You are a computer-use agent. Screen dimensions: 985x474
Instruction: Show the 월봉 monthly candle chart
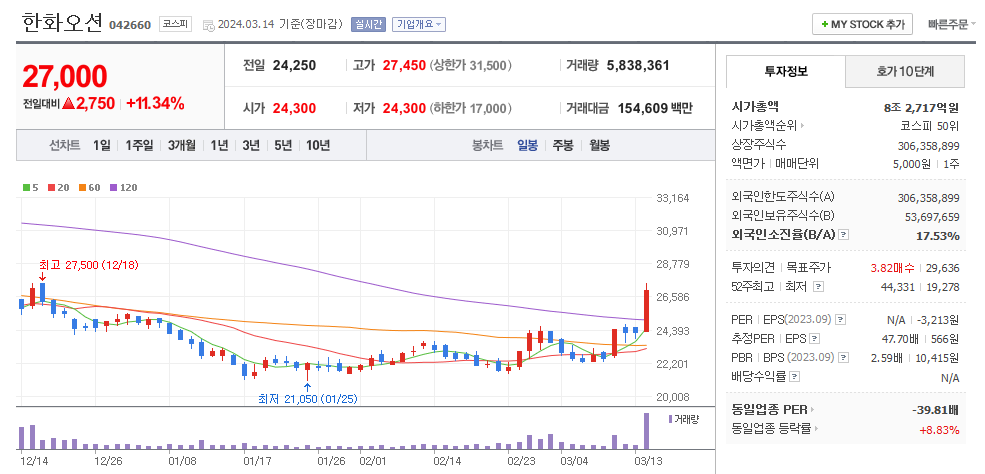599,146
